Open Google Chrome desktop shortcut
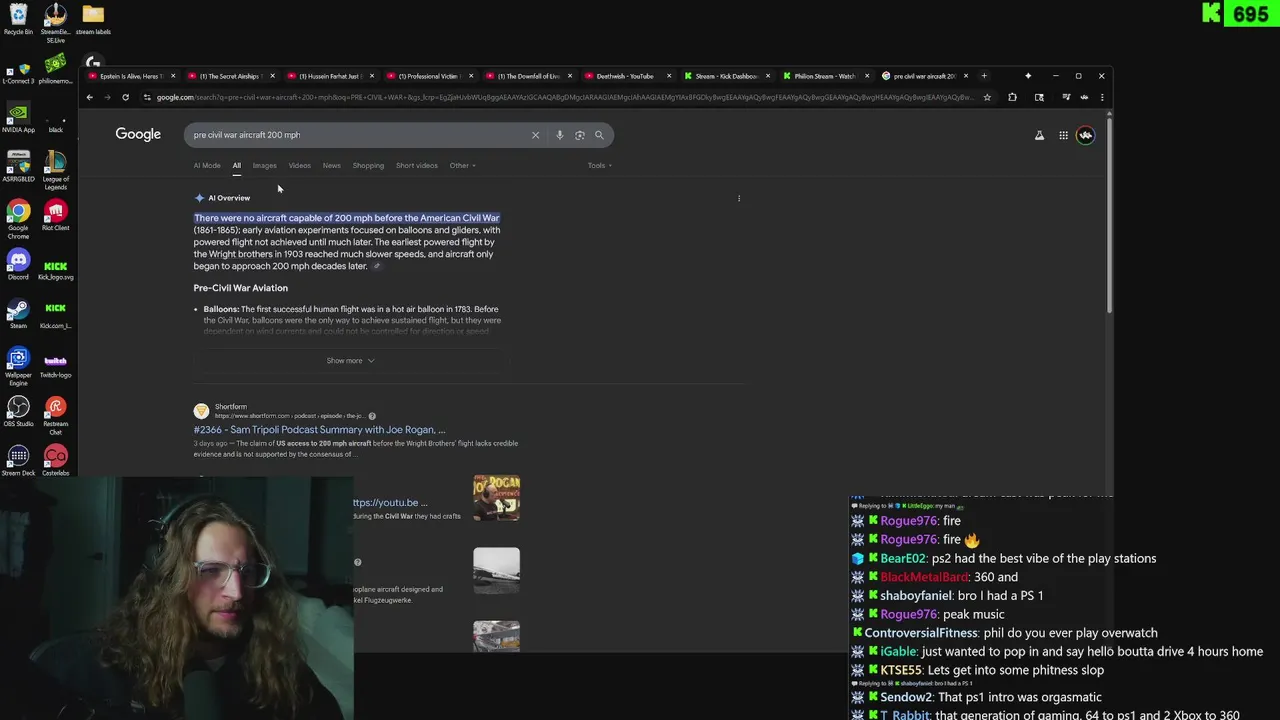This screenshot has width=1280, height=720. [x=18, y=219]
